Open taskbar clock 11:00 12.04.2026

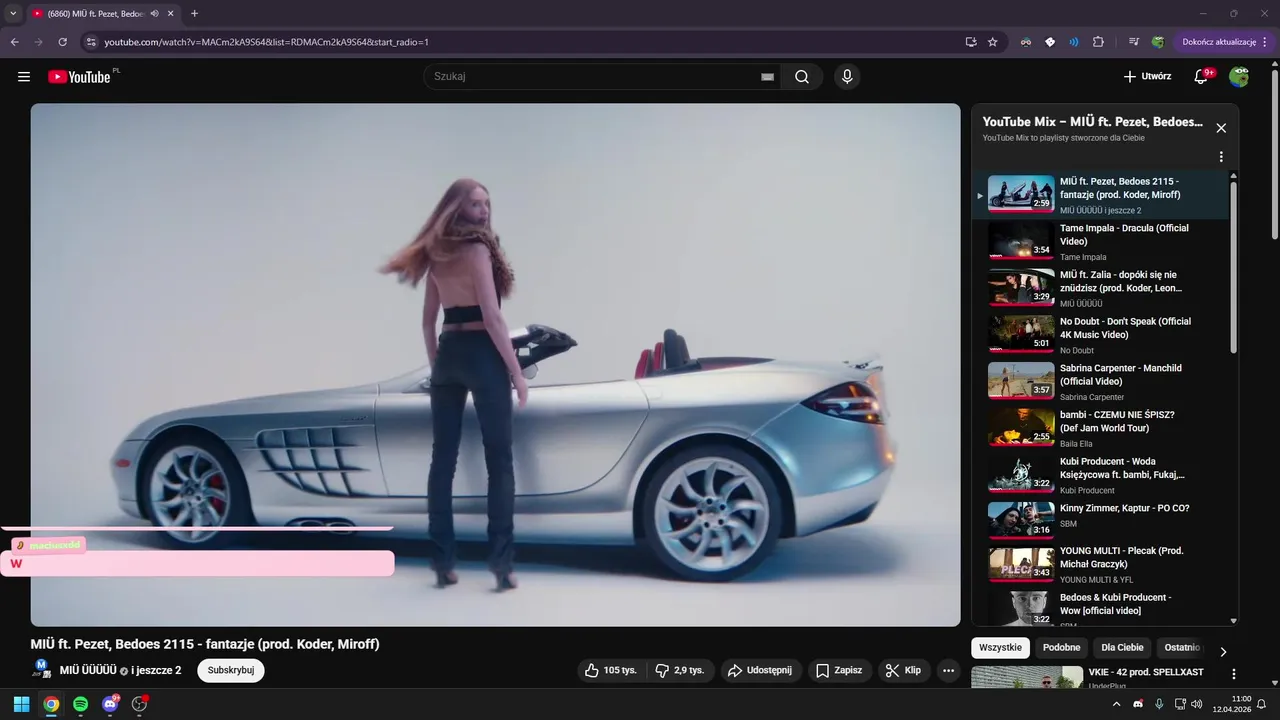[x=1231, y=704]
